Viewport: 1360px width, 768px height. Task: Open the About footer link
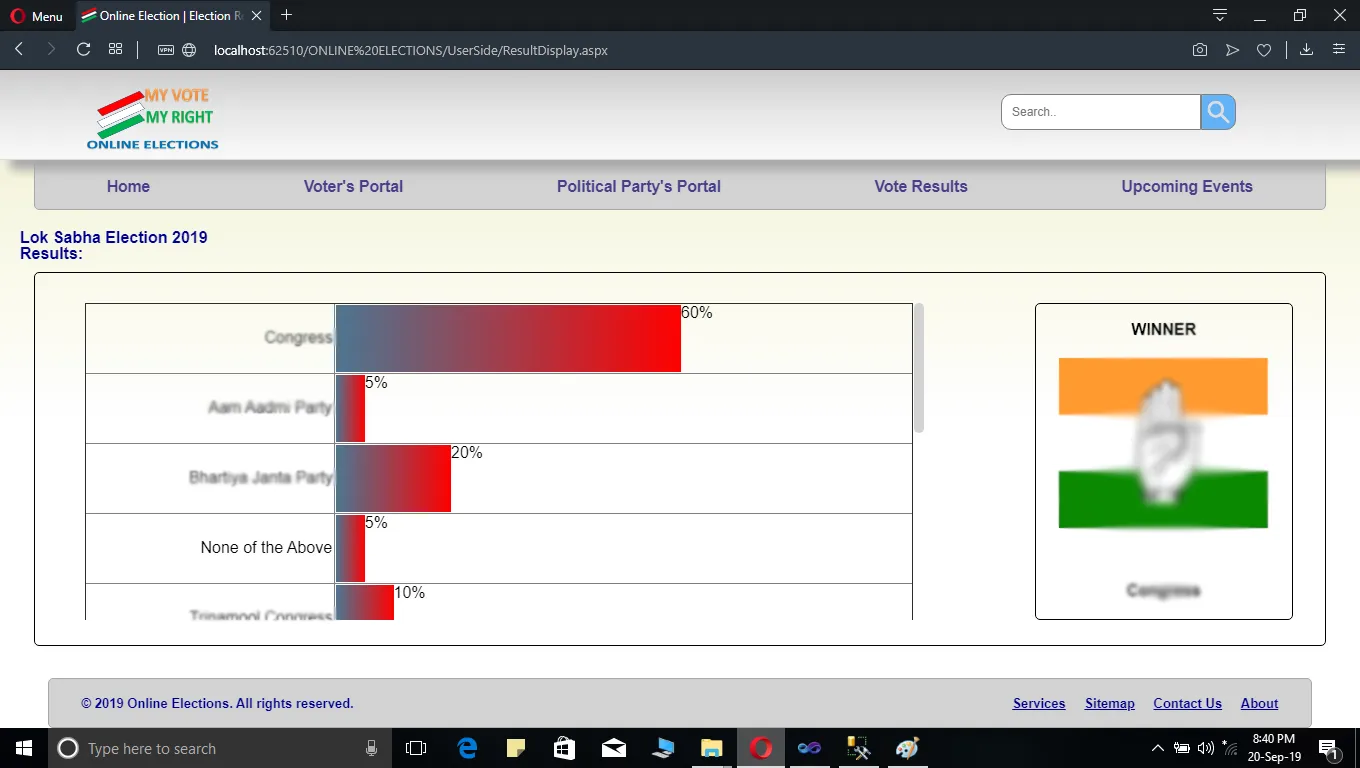(x=1259, y=703)
